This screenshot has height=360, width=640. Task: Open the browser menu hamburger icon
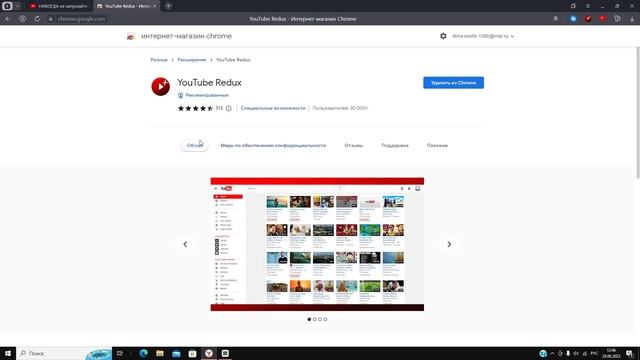click(x=588, y=6)
